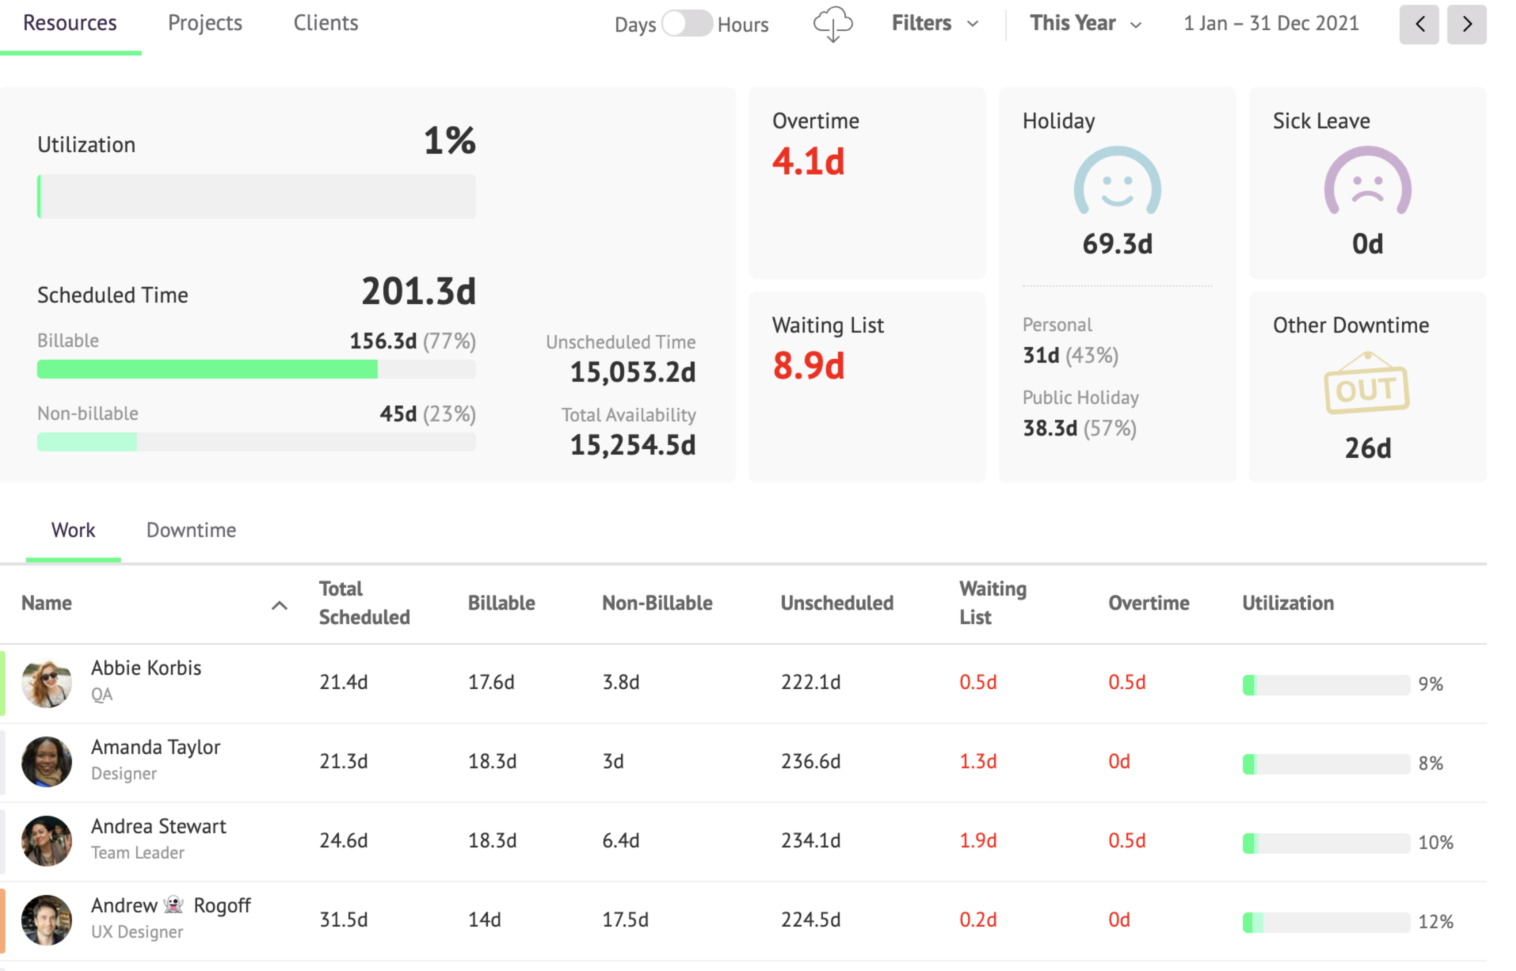Click Amanda Taylor's profile avatar
The image size is (1516, 971).
(46, 762)
